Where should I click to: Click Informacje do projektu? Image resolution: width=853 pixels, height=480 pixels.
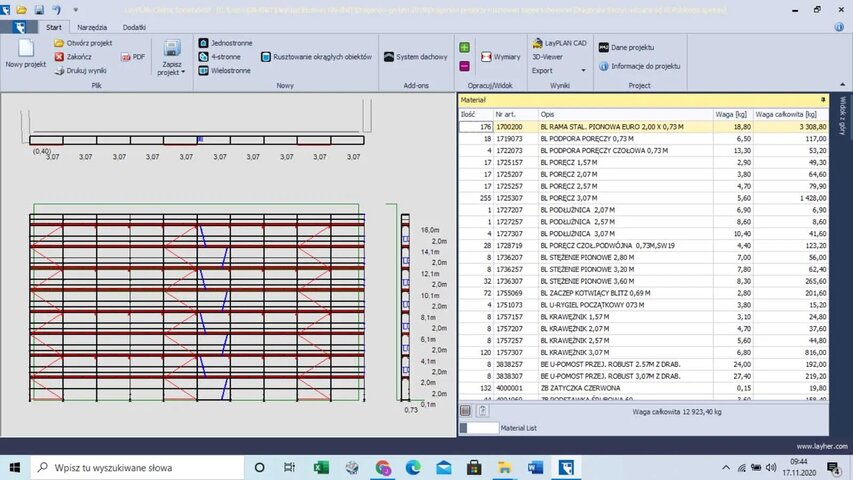(645, 66)
